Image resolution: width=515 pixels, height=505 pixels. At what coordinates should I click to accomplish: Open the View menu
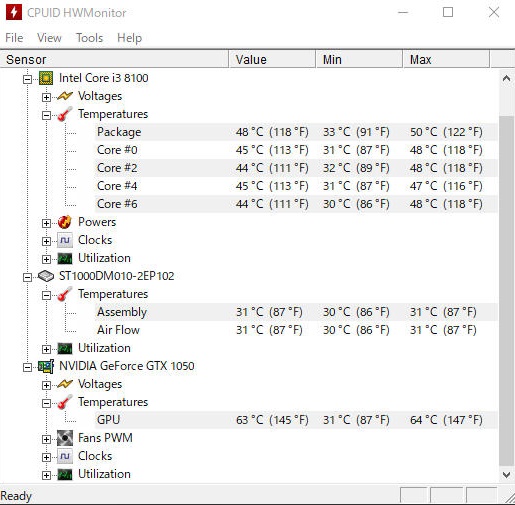(49, 38)
